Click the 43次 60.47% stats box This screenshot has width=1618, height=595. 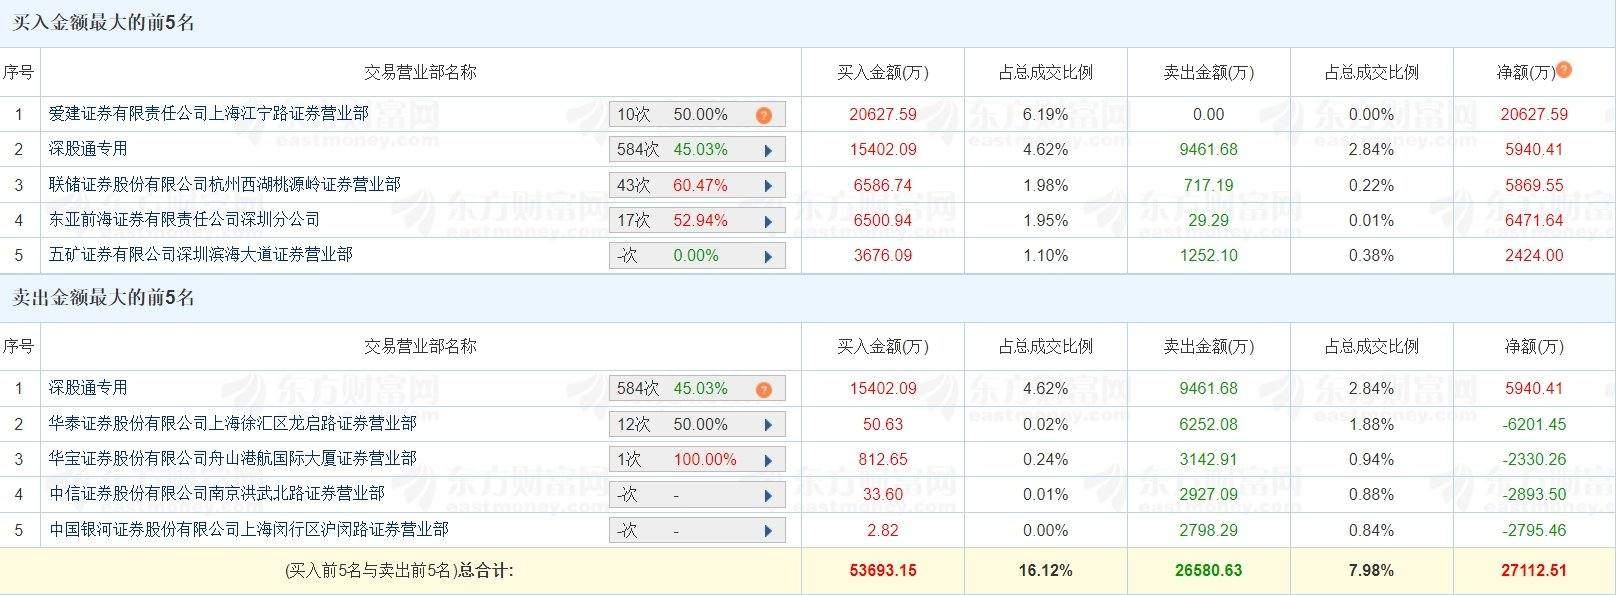pyautogui.click(x=680, y=186)
